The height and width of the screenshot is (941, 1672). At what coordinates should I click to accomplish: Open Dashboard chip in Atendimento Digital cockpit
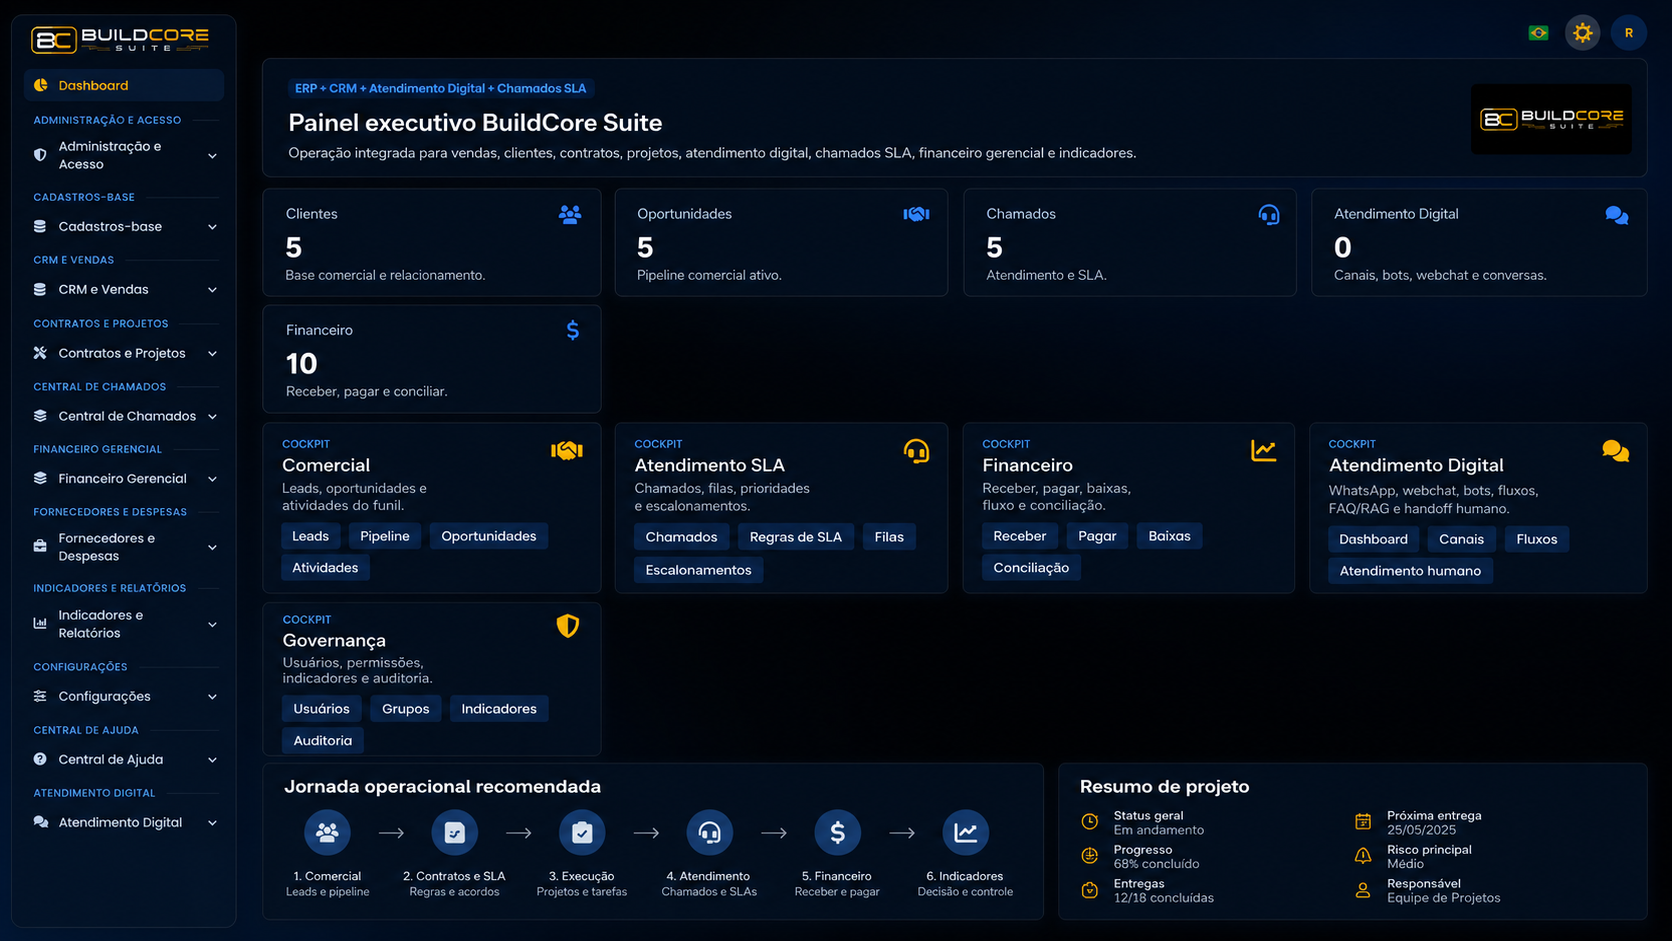1373,539
